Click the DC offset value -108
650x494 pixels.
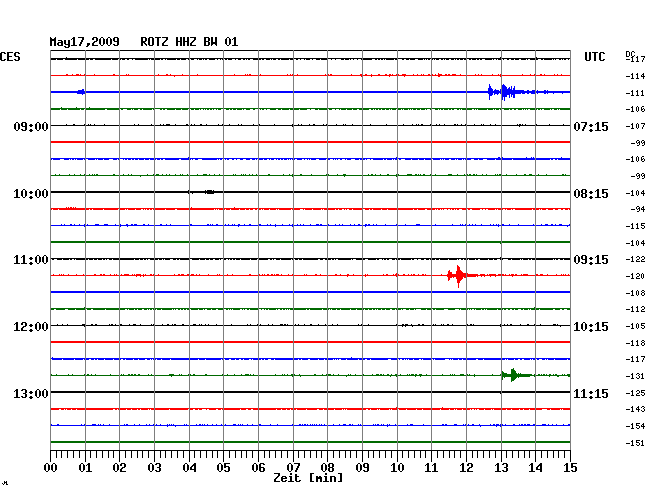635,293
